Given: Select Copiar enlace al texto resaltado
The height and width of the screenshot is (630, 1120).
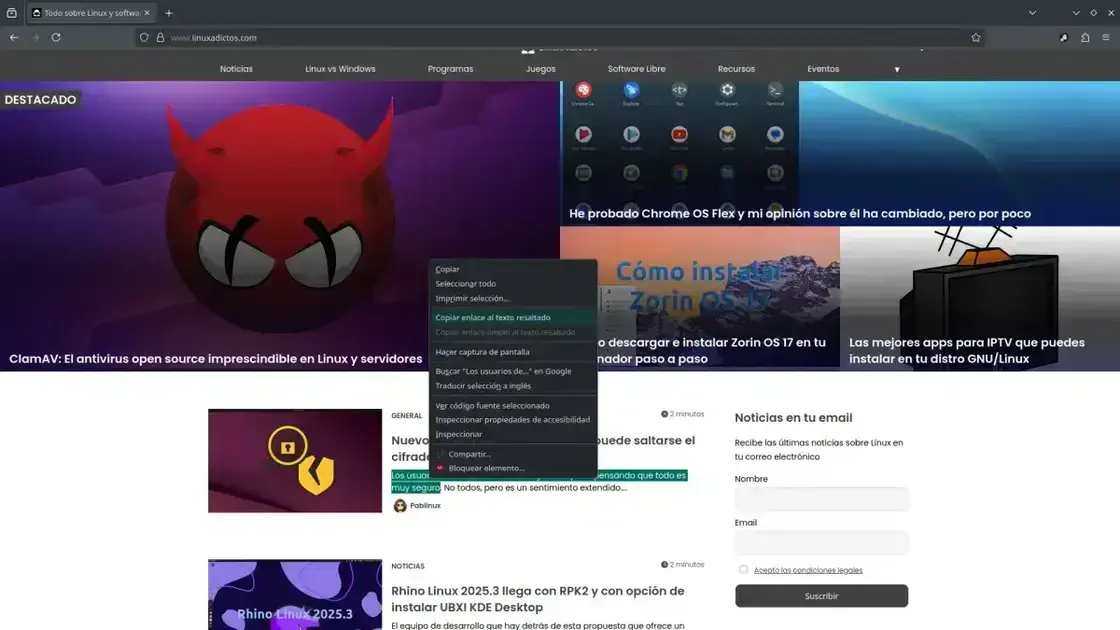Looking at the screenshot, I should click(x=513, y=317).
